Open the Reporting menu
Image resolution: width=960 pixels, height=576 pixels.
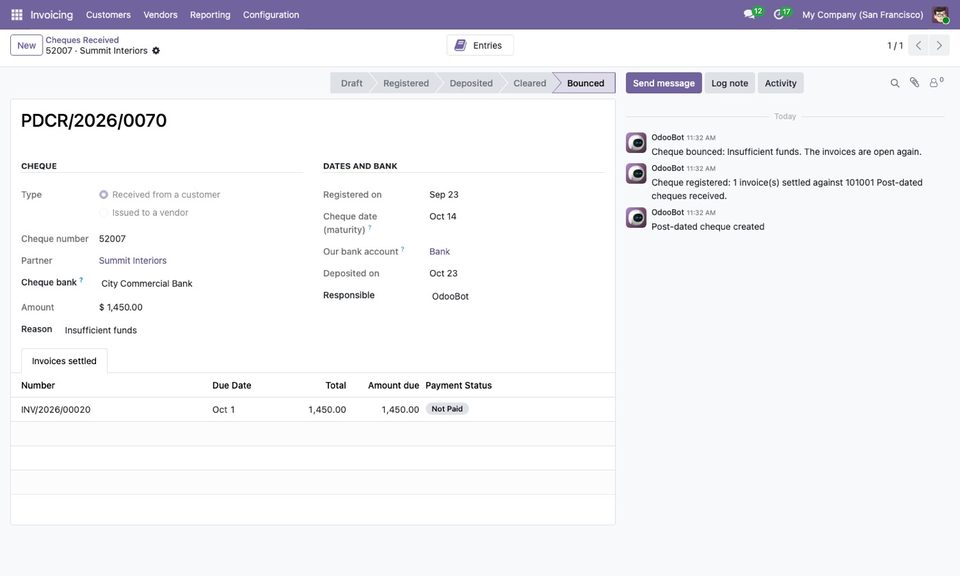tap(210, 15)
